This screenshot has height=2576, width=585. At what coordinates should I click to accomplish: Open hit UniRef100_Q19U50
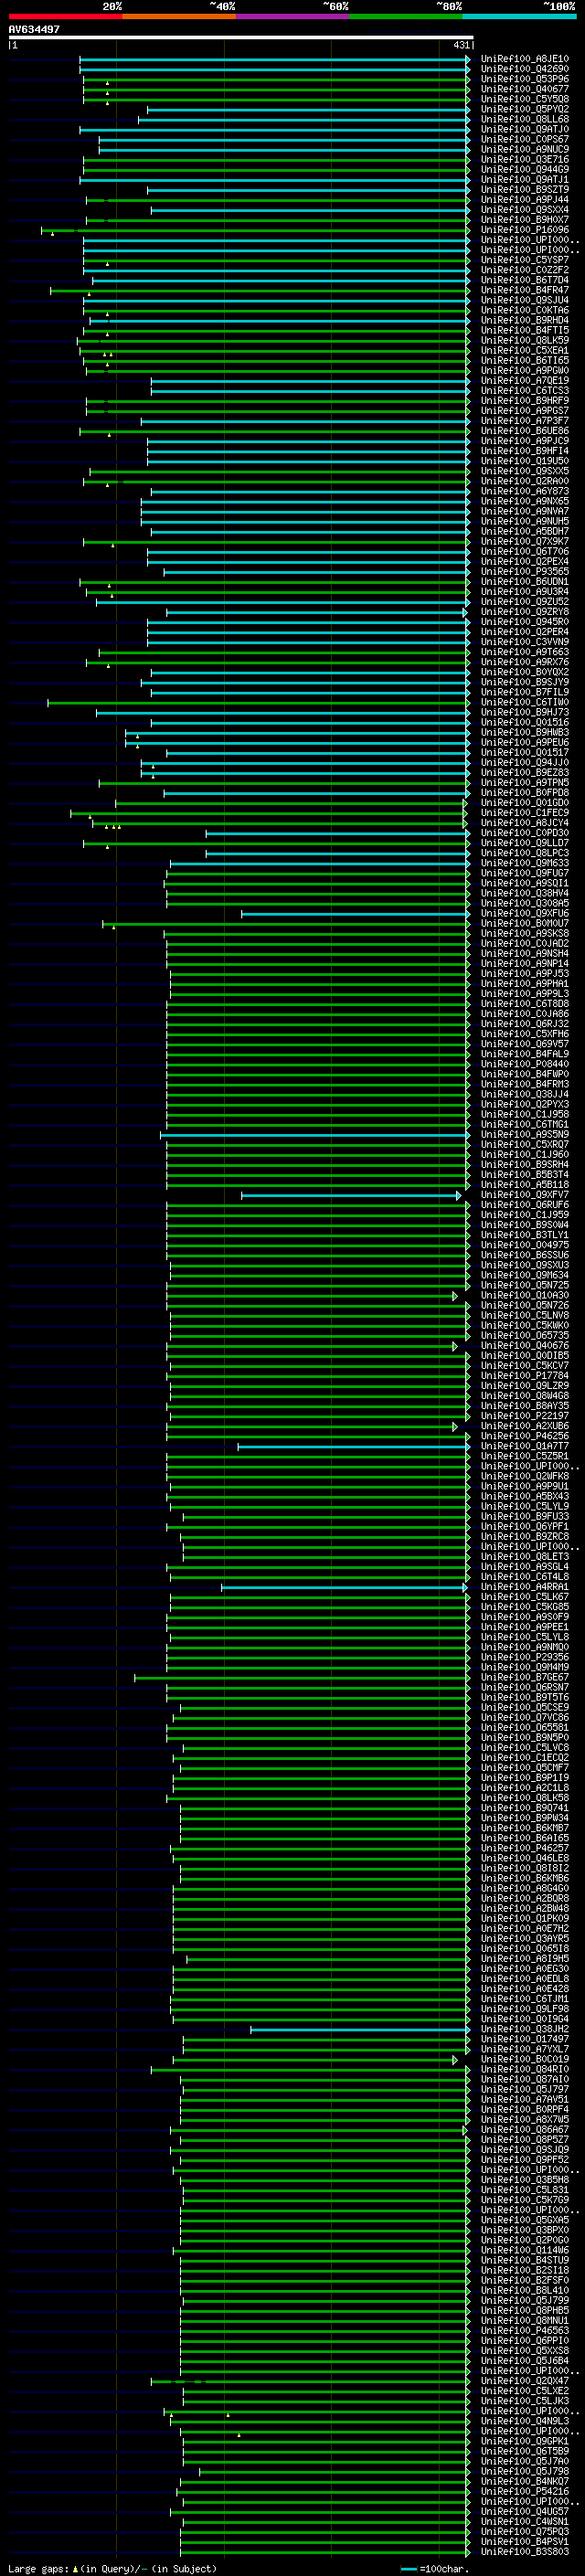click(525, 461)
